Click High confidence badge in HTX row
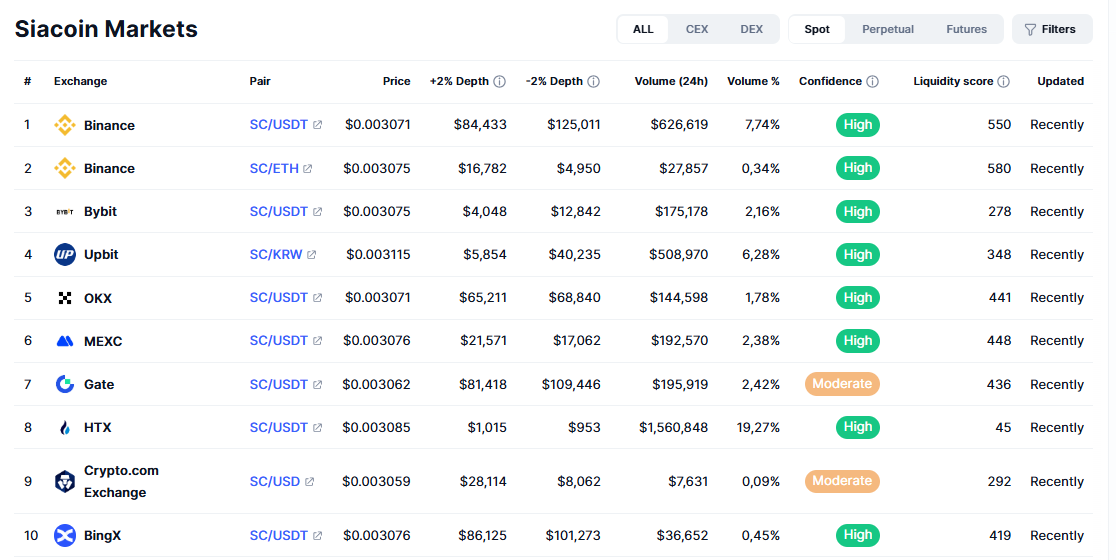The height and width of the screenshot is (560, 1116). click(x=858, y=428)
